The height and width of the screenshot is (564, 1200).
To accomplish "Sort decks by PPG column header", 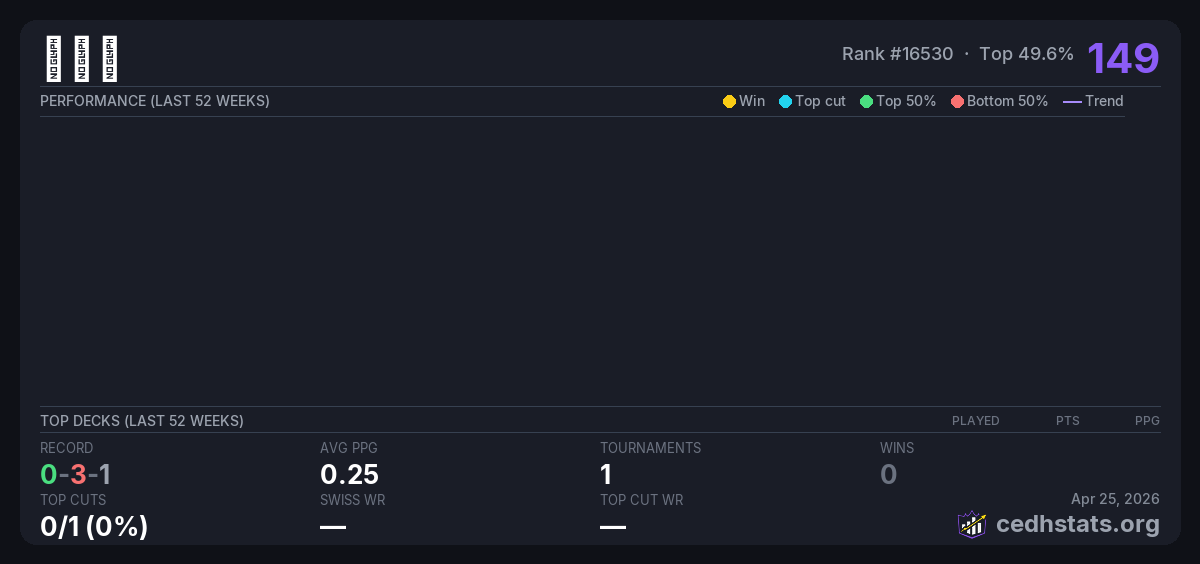I will click(x=1147, y=421).
